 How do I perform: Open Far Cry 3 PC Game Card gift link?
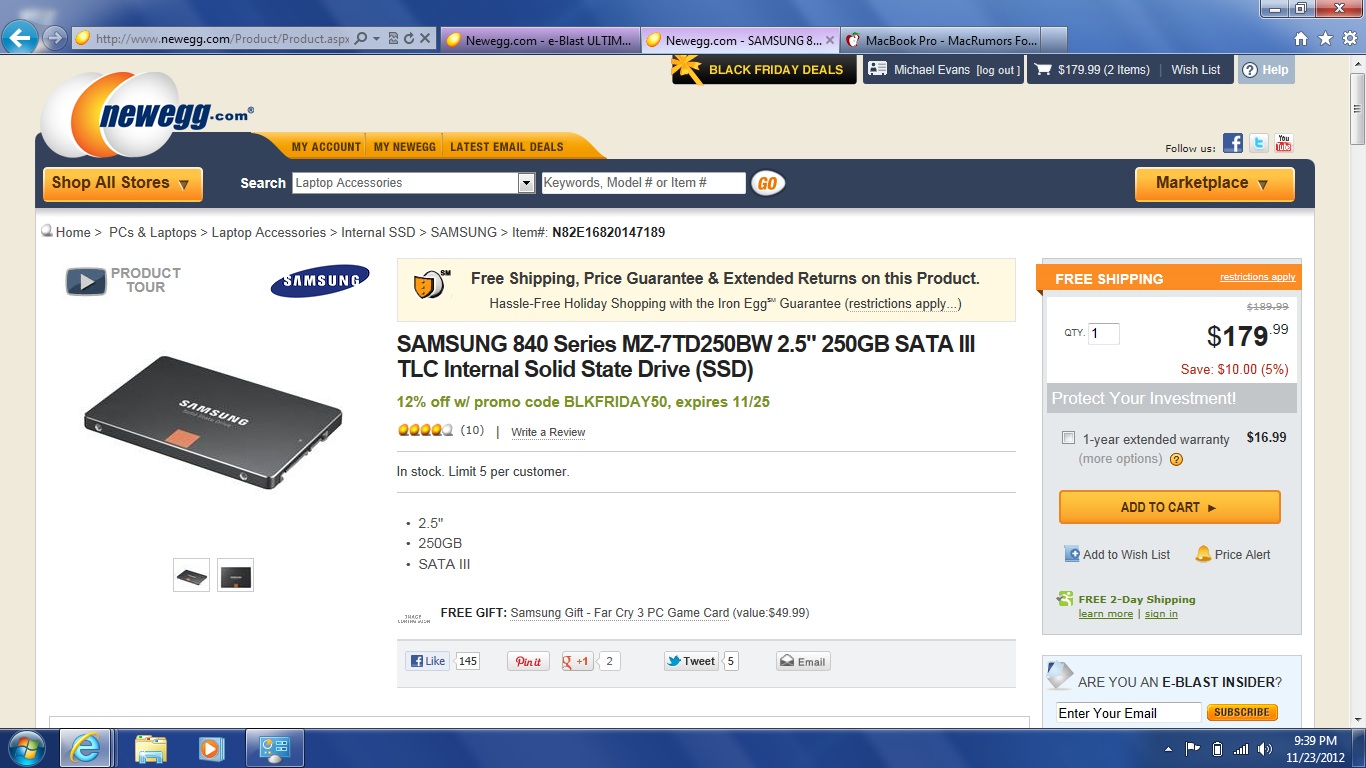pyautogui.click(x=620, y=613)
